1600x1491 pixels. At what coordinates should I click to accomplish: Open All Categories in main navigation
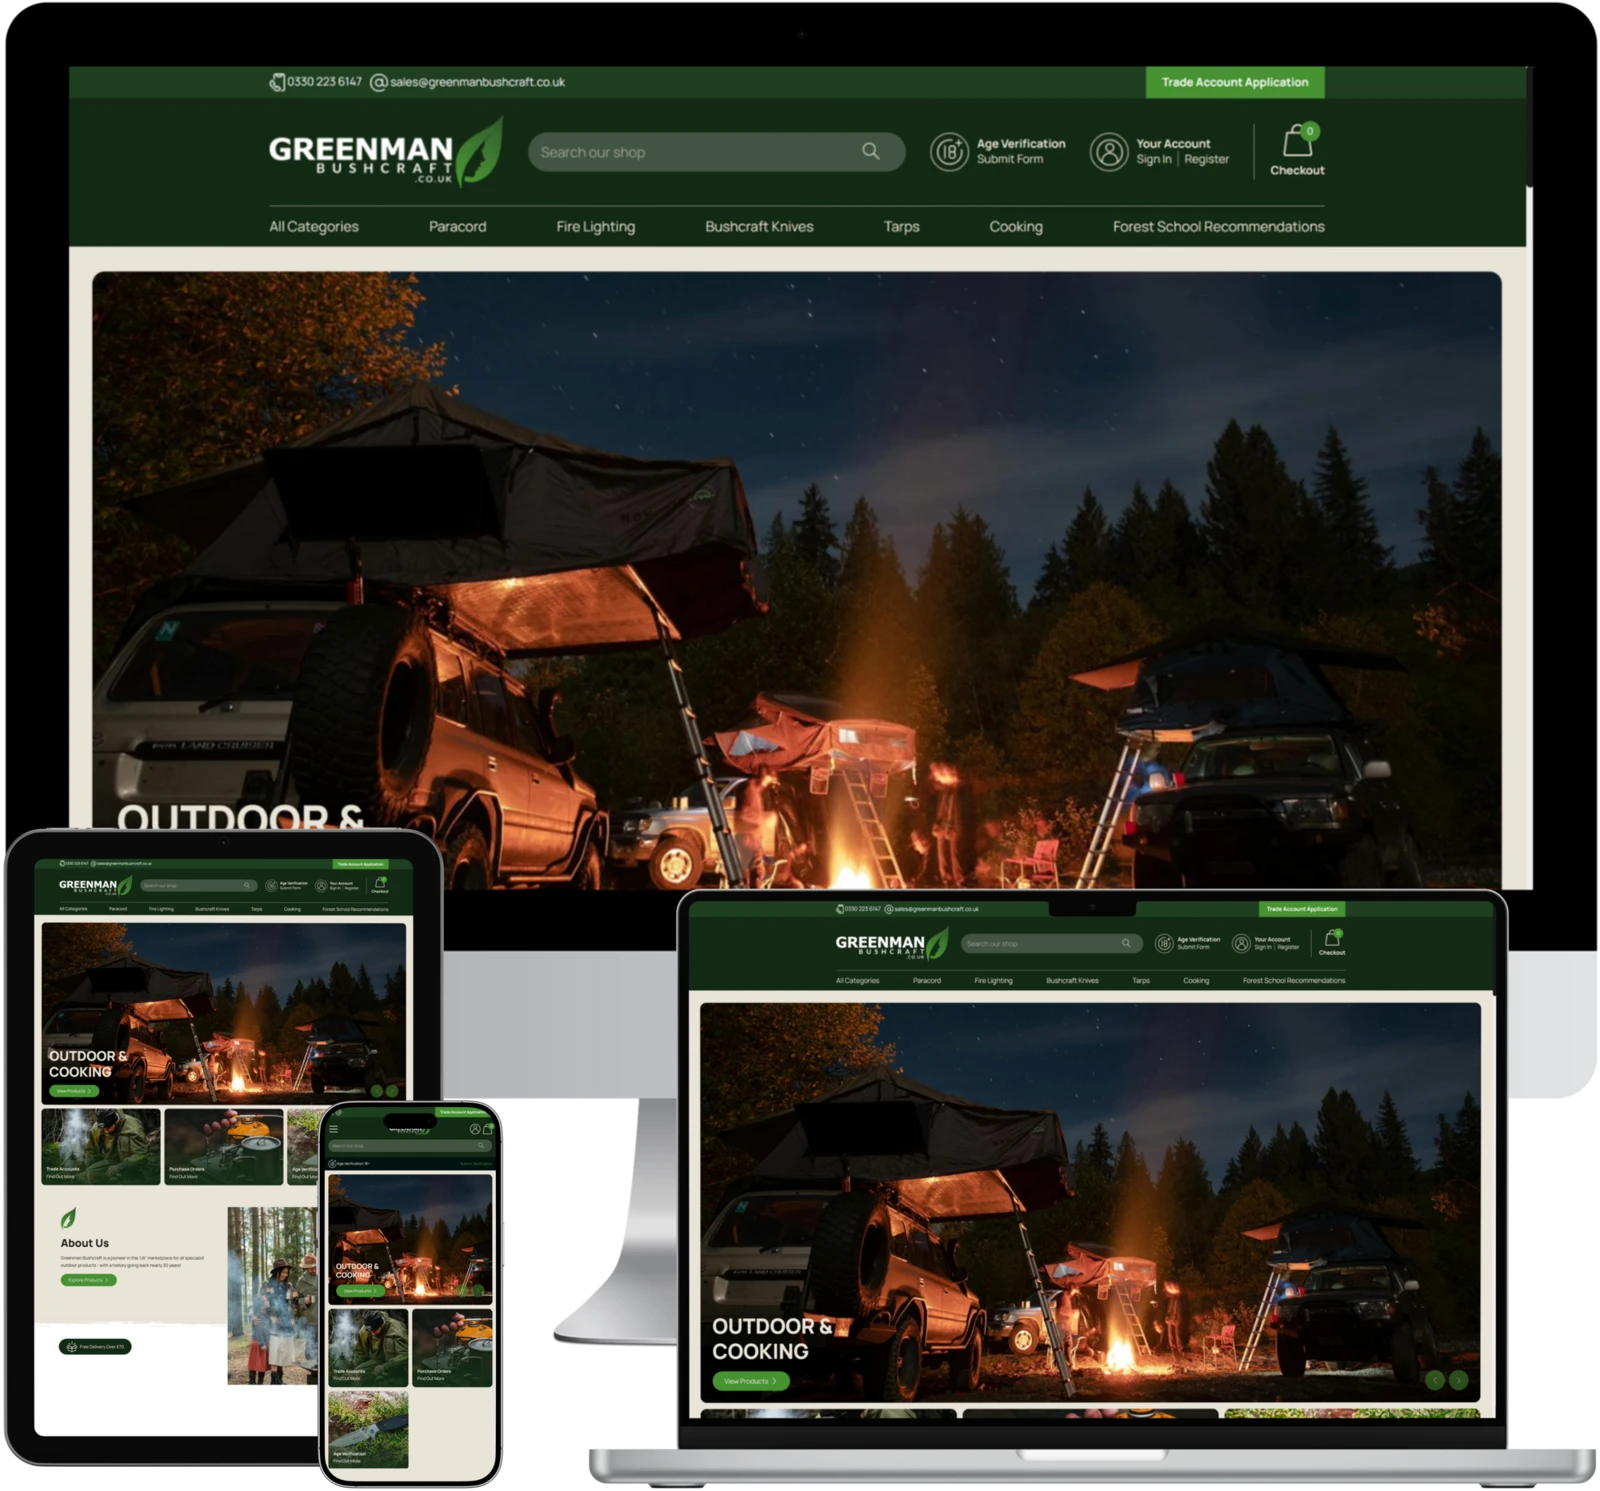[314, 227]
